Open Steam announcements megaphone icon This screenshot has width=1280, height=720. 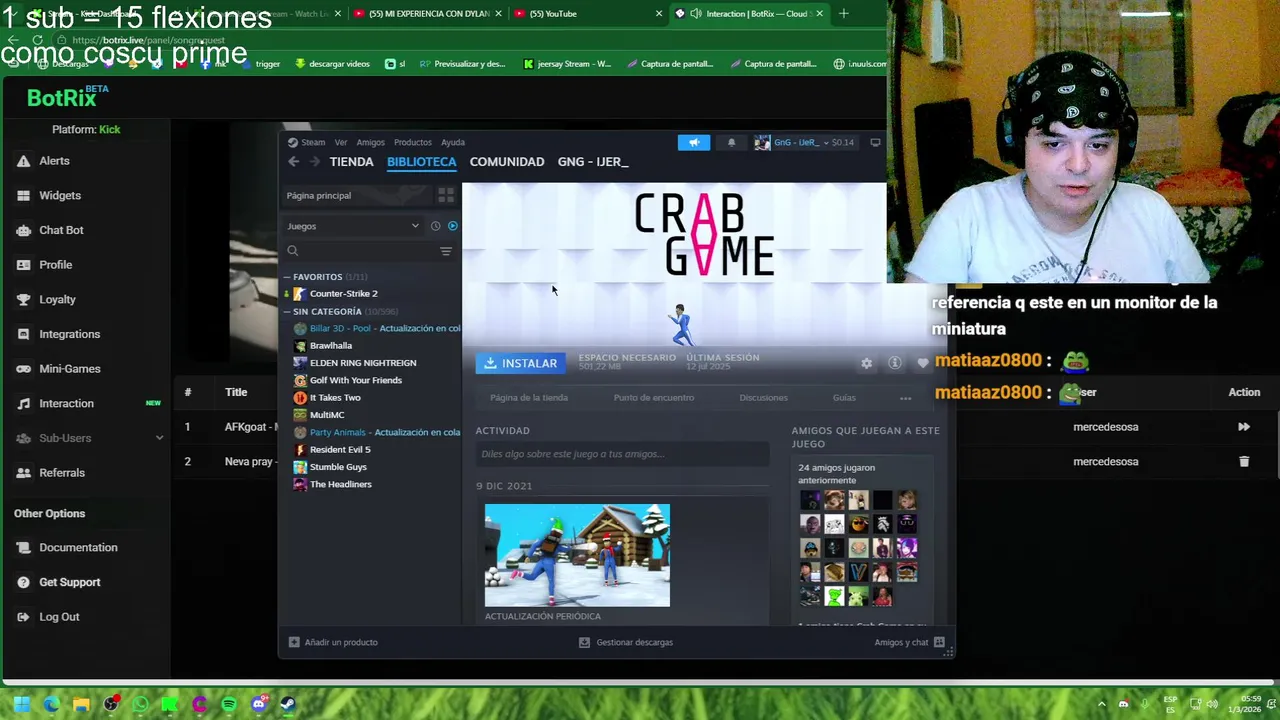[x=694, y=142]
